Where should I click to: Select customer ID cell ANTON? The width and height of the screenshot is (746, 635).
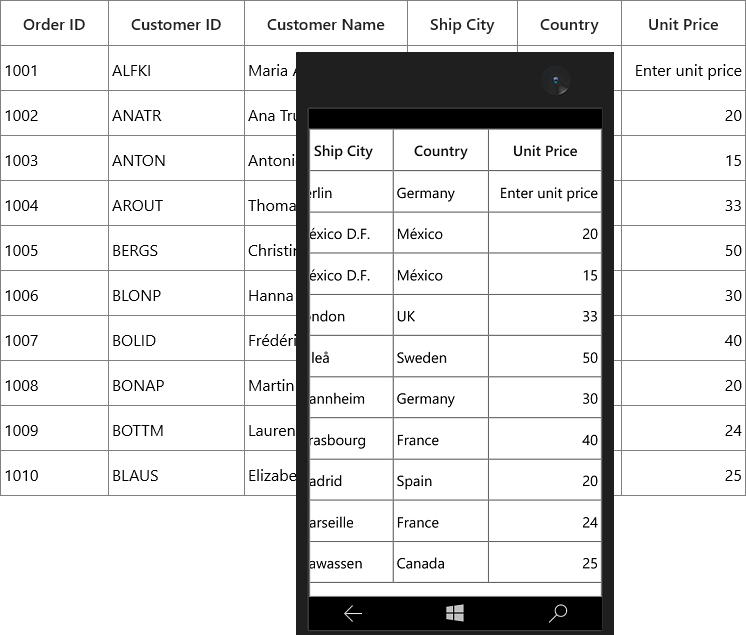[x=177, y=158]
